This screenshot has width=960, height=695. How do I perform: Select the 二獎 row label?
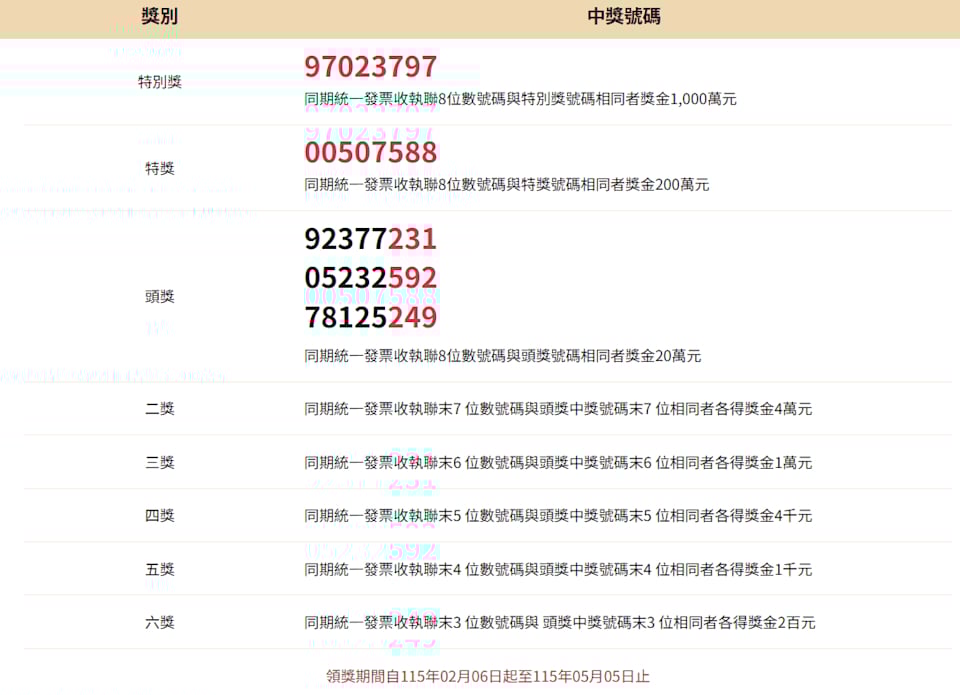[160, 409]
